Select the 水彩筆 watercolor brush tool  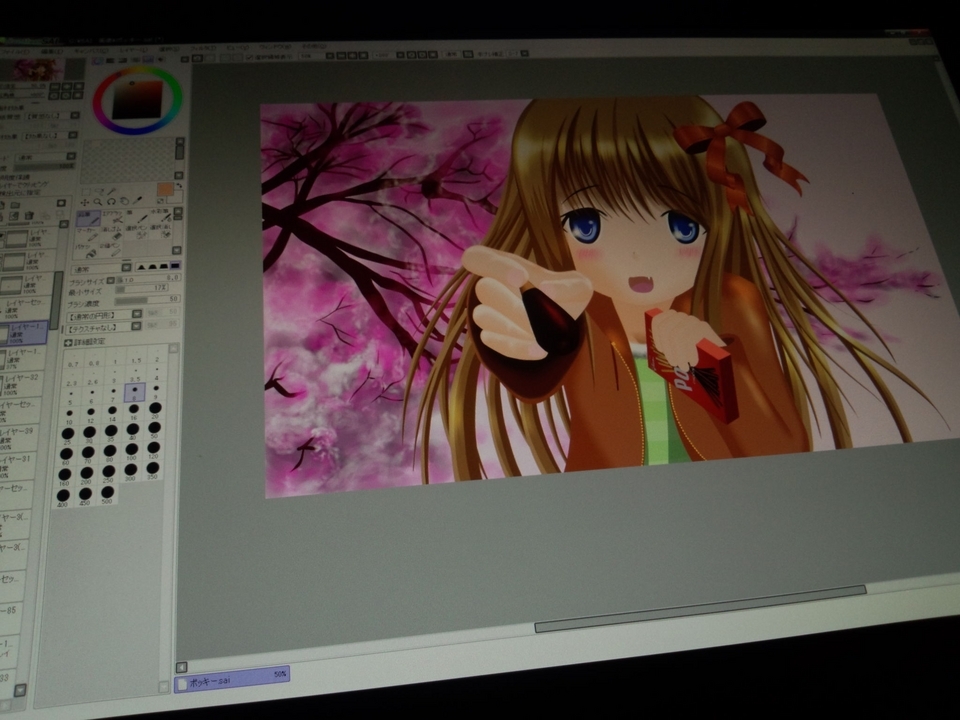pos(160,216)
